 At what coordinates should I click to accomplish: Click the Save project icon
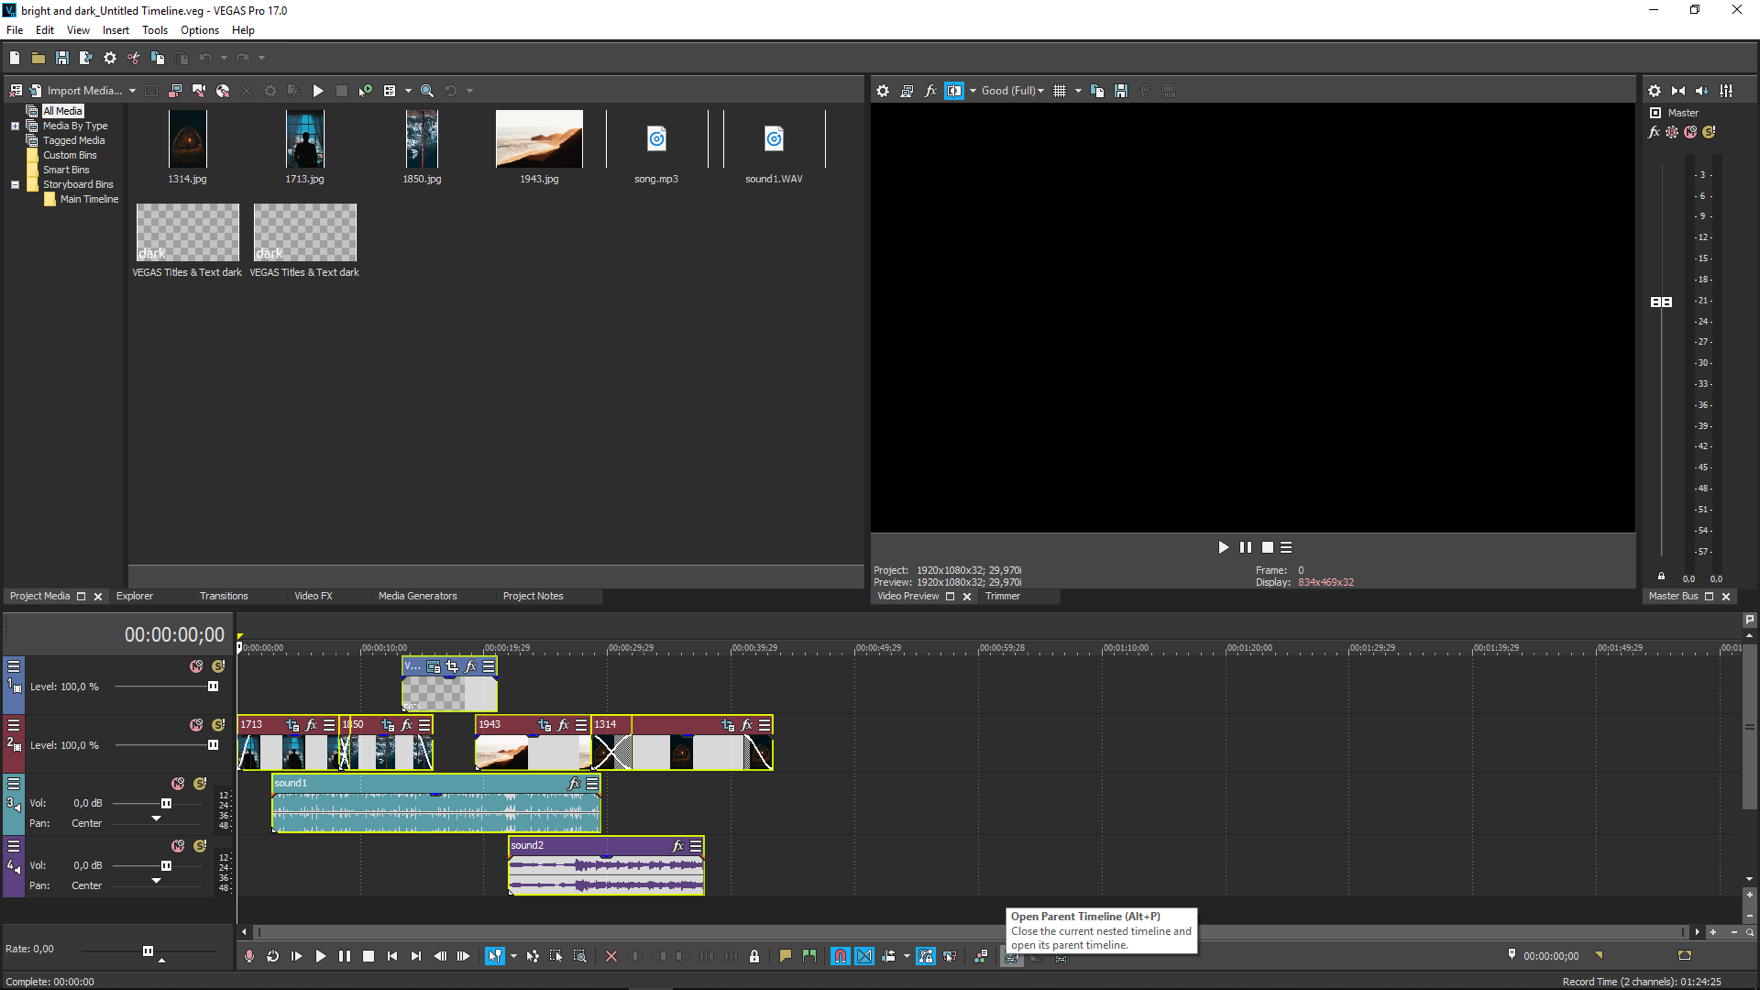62,58
